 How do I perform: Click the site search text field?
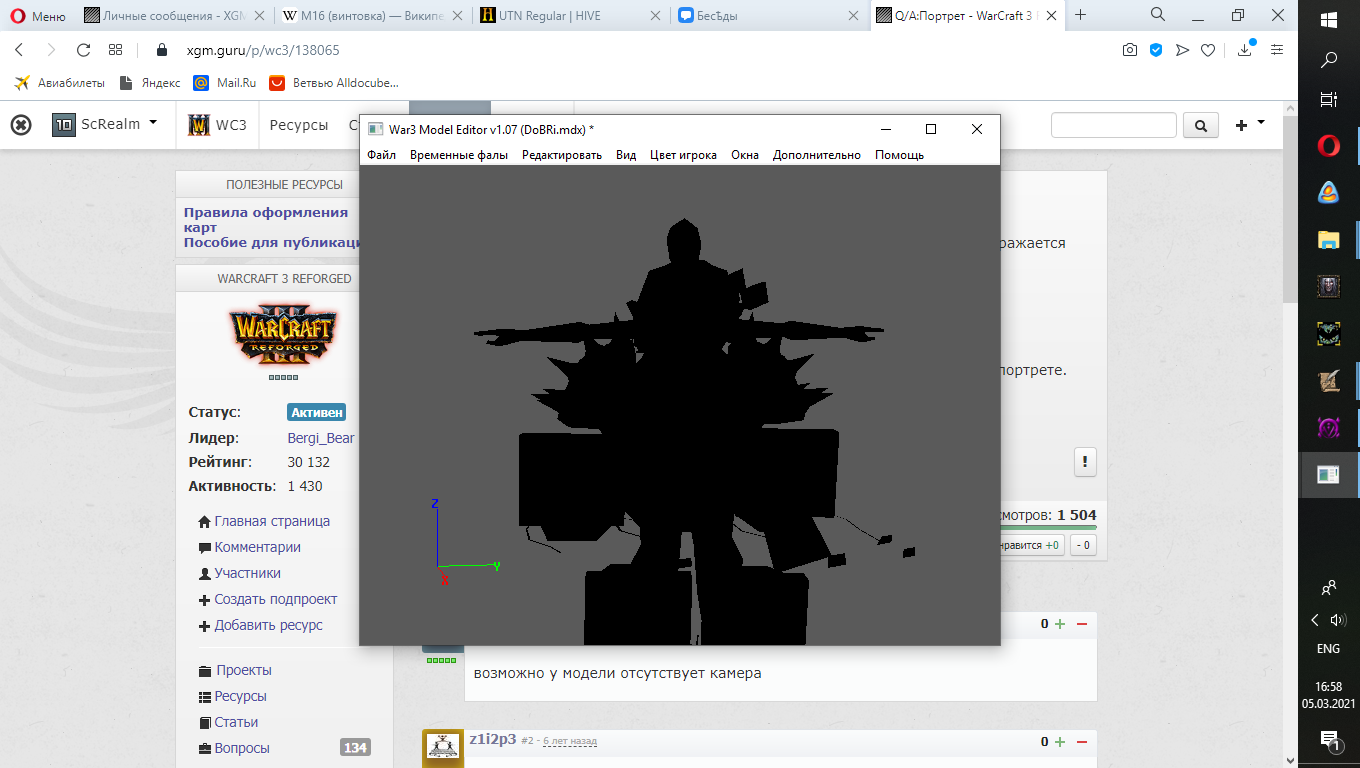pos(1113,125)
